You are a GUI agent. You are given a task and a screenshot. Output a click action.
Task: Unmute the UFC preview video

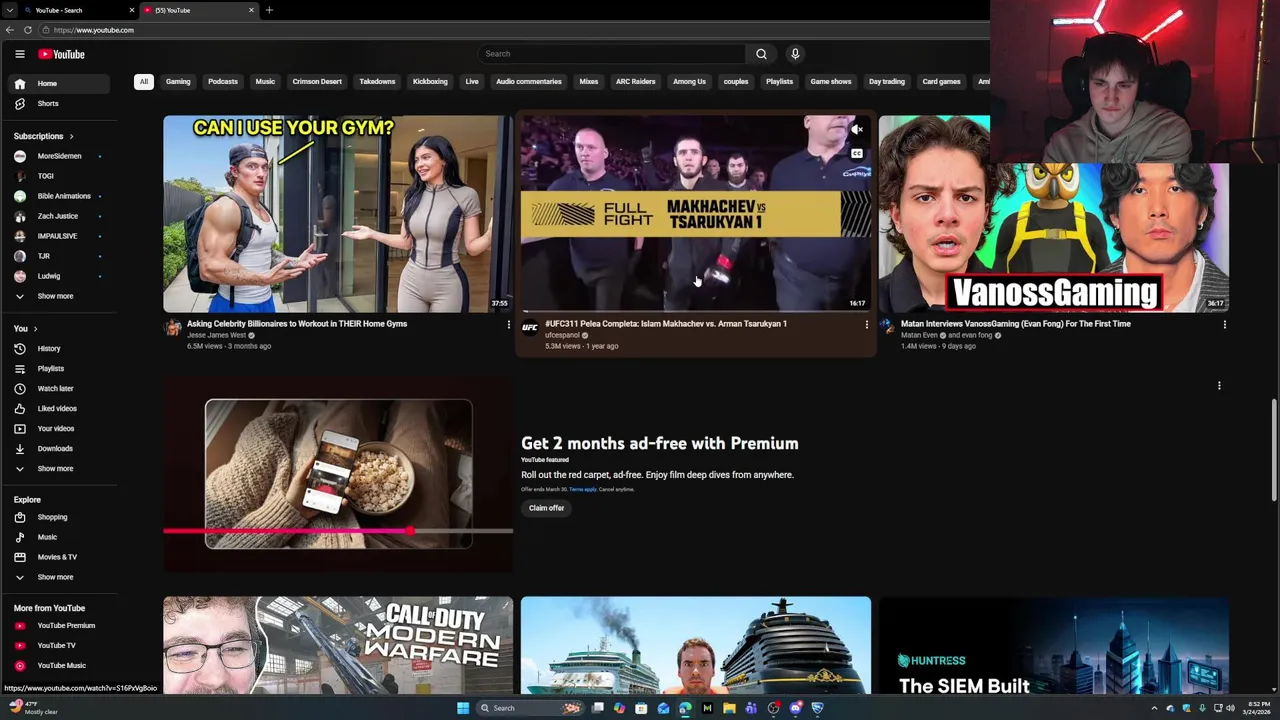coord(857,130)
